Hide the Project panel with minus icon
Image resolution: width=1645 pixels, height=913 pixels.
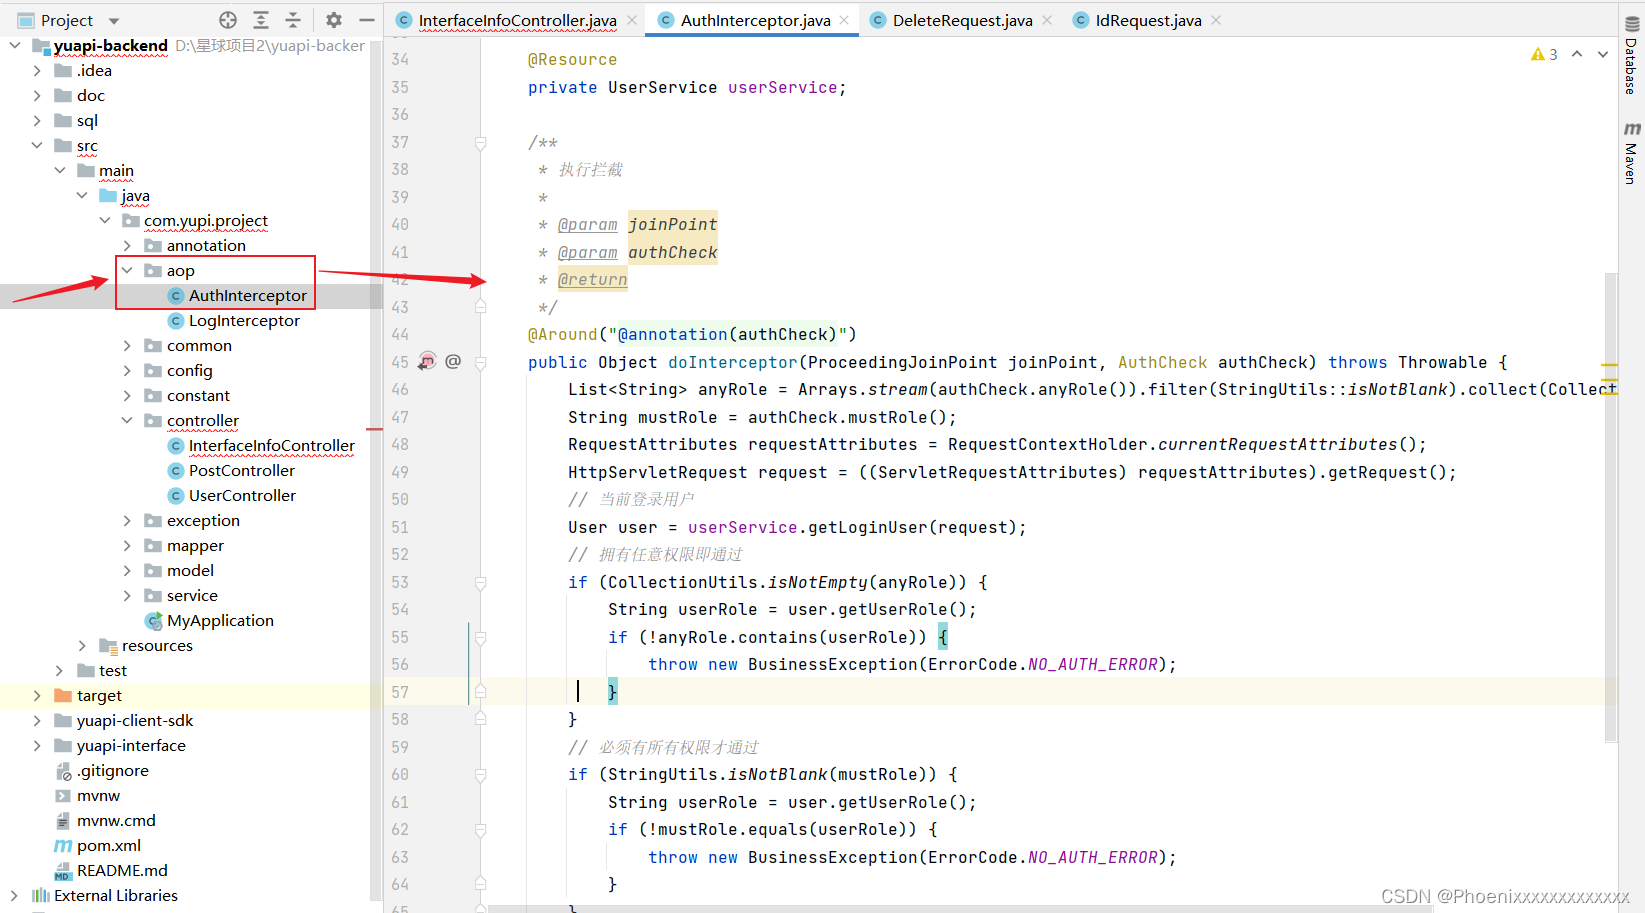click(x=367, y=20)
